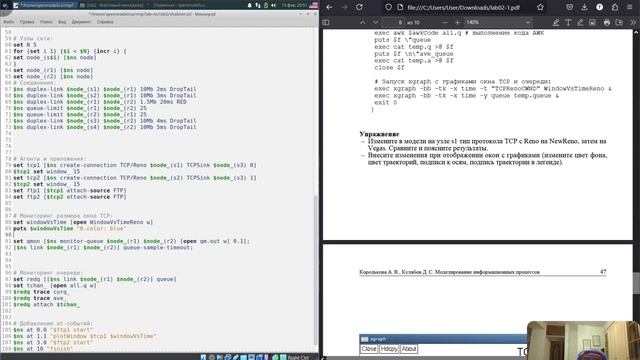The image size is (640, 360).
Task: Go to next page in PDF viewer
Action: pyautogui.click(x=376, y=22)
